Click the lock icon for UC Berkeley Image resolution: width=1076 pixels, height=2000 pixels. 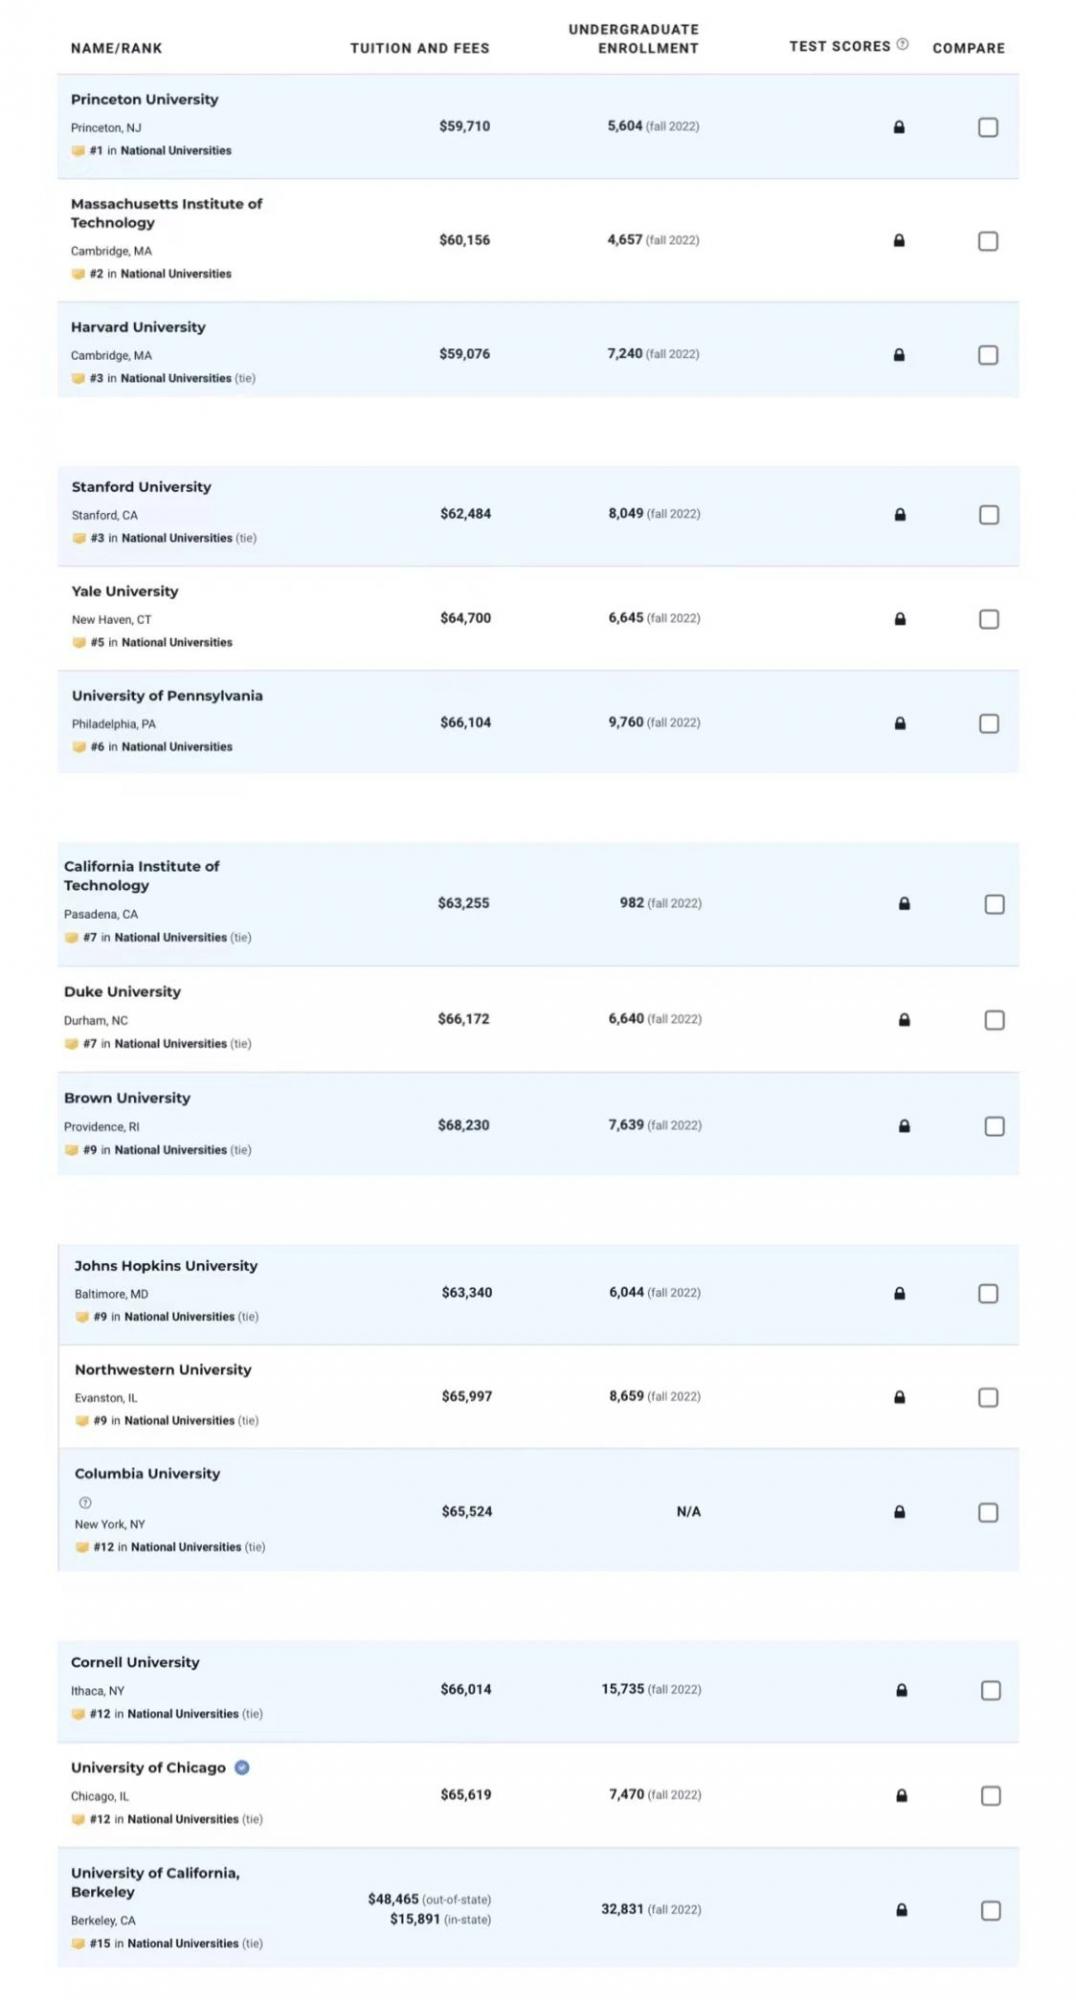(x=901, y=1909)
